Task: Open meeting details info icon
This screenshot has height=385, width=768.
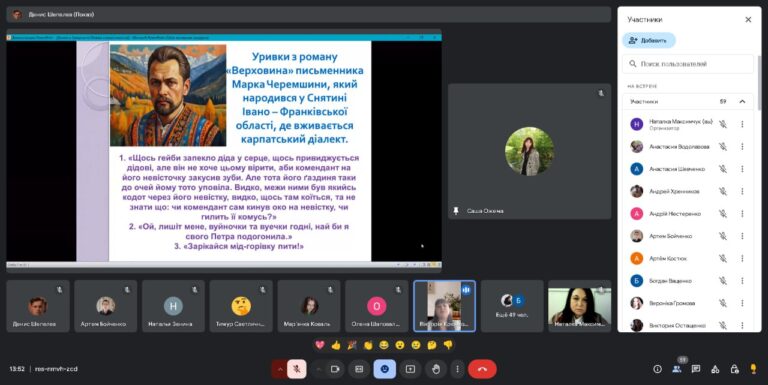Action: click(x=657, y=369)
